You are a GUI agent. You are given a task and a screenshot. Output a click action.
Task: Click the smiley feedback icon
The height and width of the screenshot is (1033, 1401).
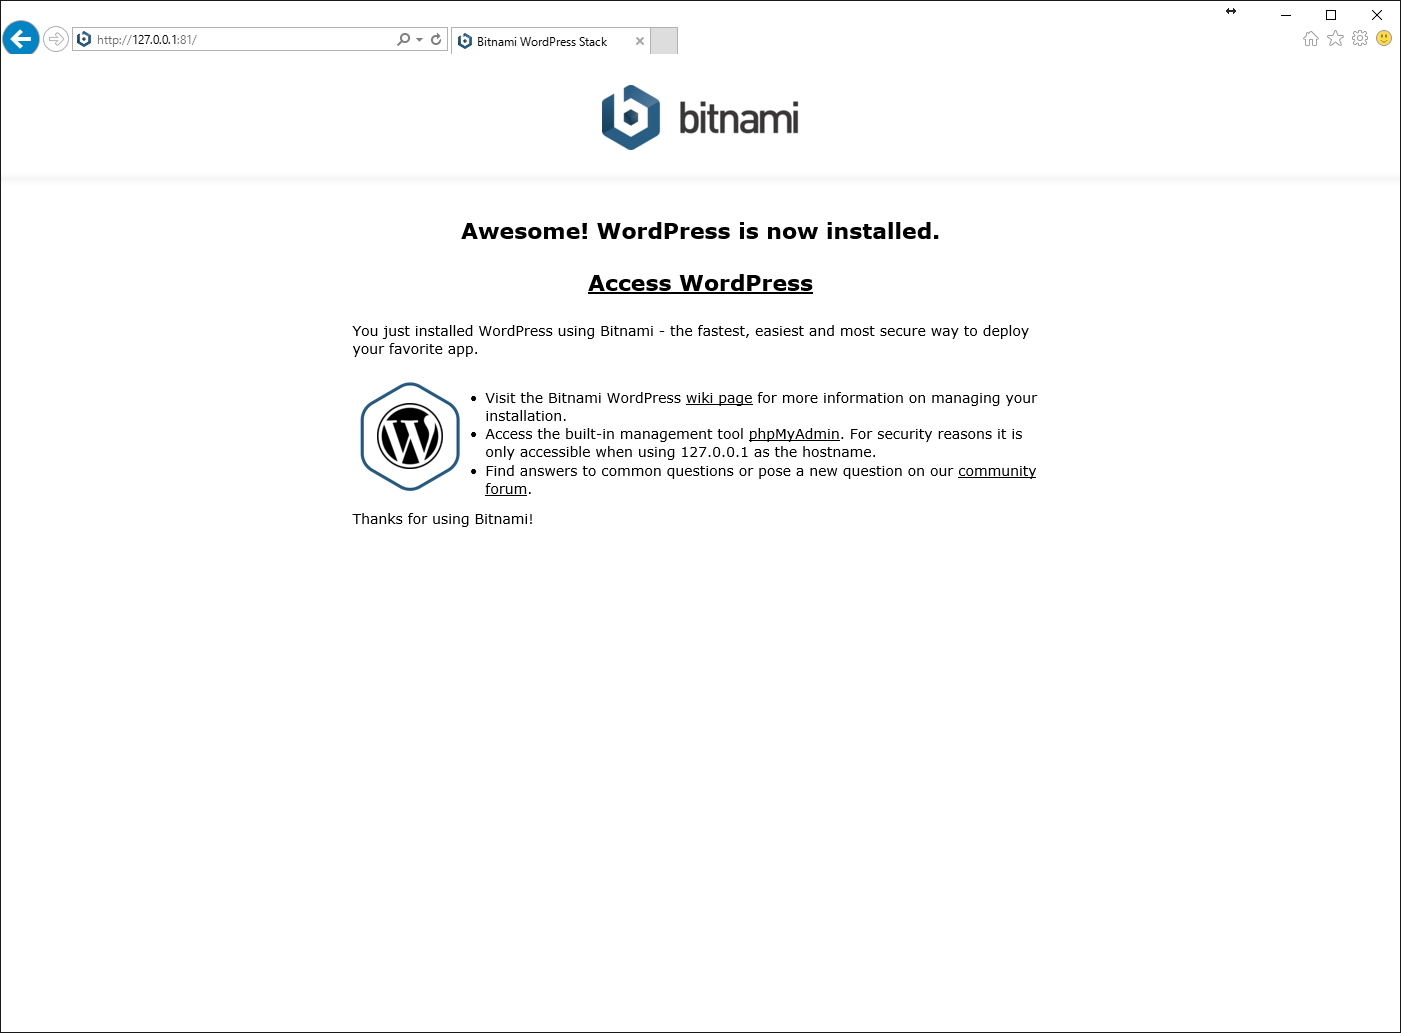1384,38
